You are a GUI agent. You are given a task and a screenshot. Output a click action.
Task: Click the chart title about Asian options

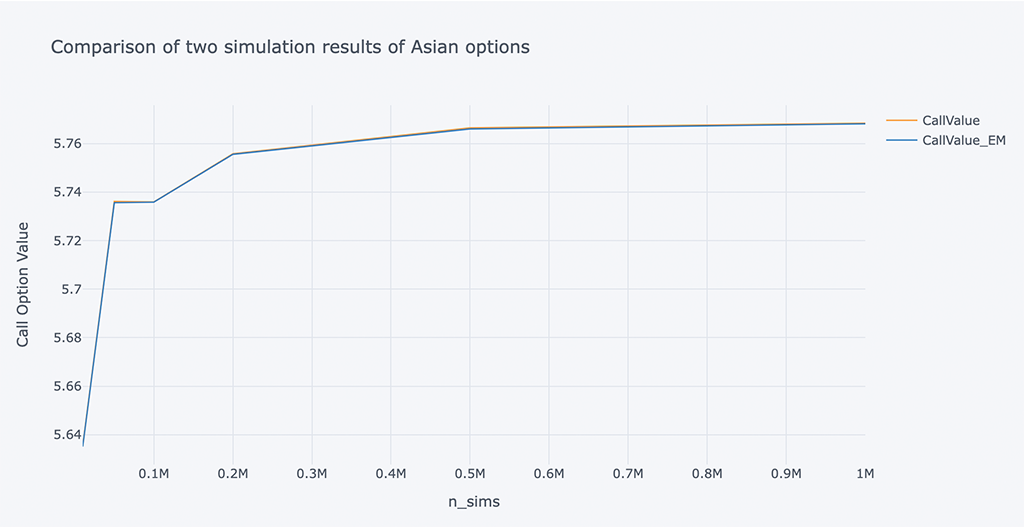(x=290, y=47)
